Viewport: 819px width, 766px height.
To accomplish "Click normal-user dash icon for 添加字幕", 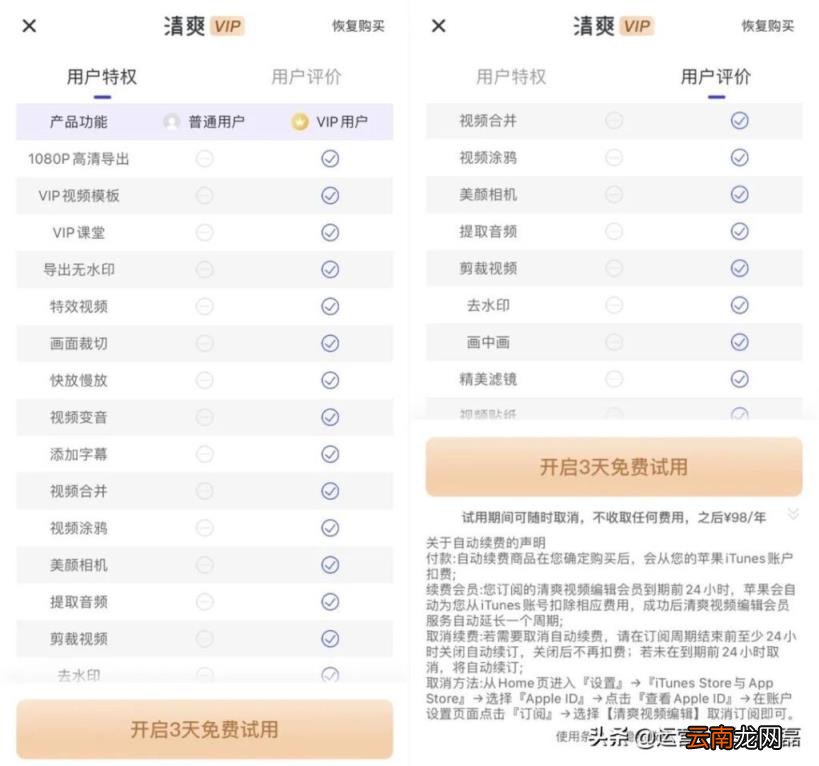I will click(x=205, y=454).
